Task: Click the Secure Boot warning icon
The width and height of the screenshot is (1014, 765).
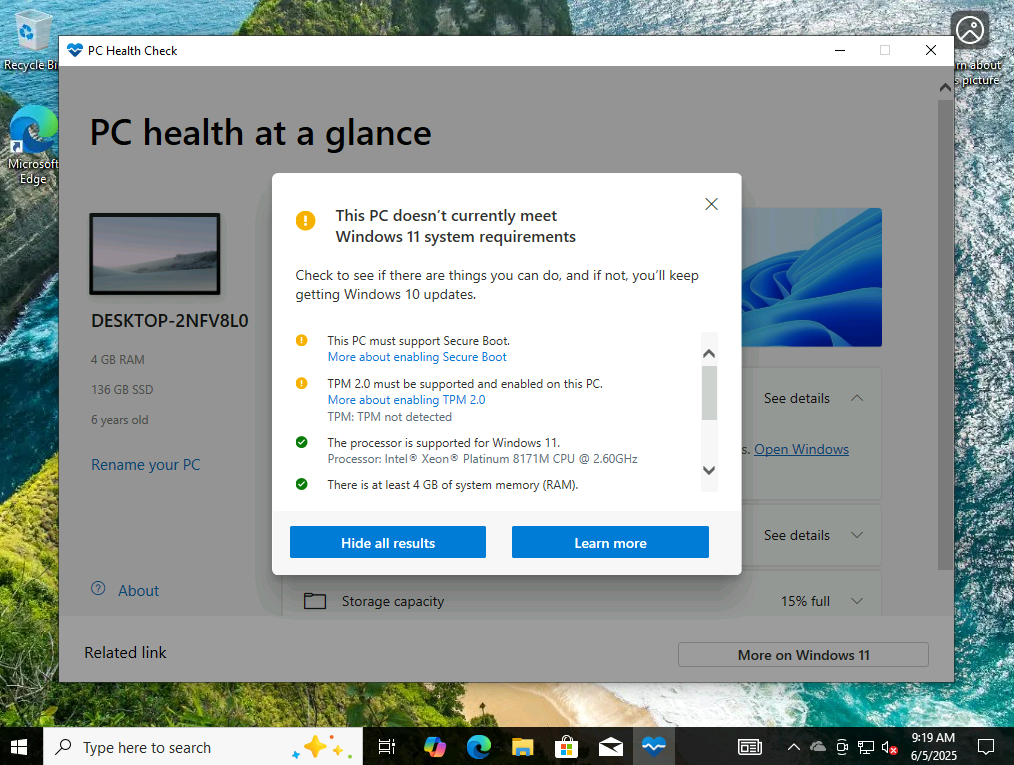Action: click(x=301, y=340)
